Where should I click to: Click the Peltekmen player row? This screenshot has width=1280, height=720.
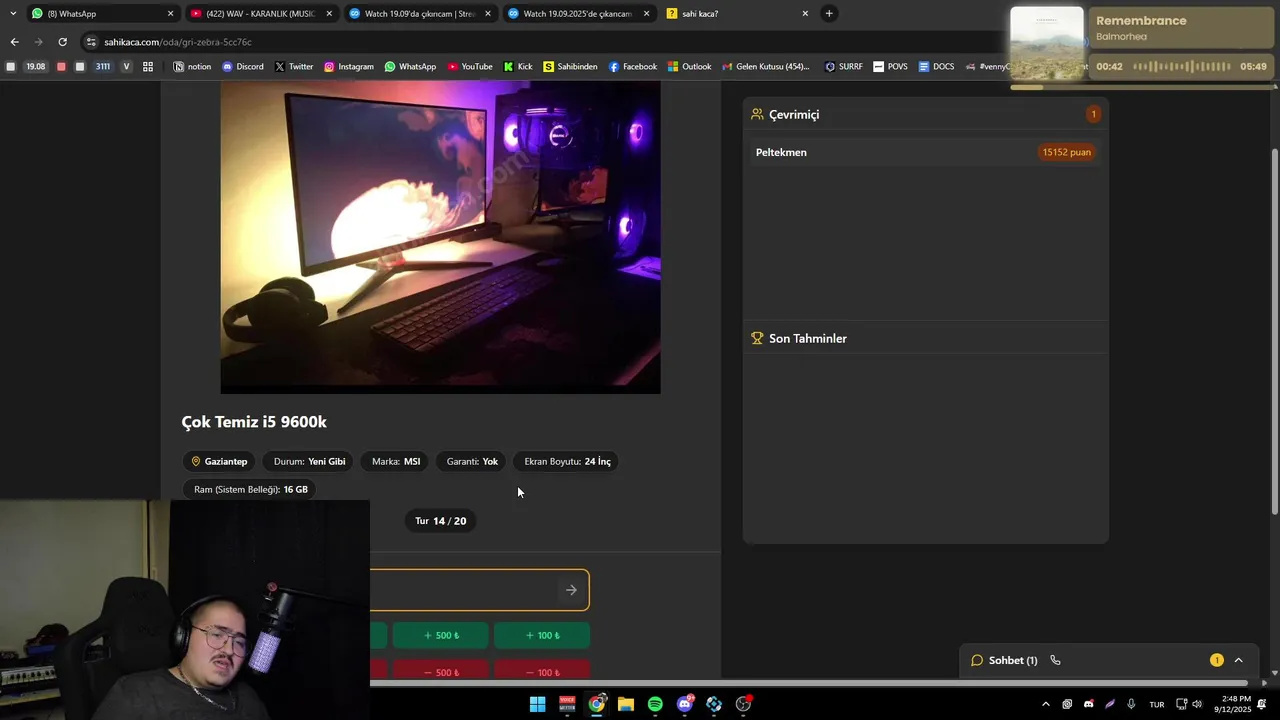coord(925,152)
